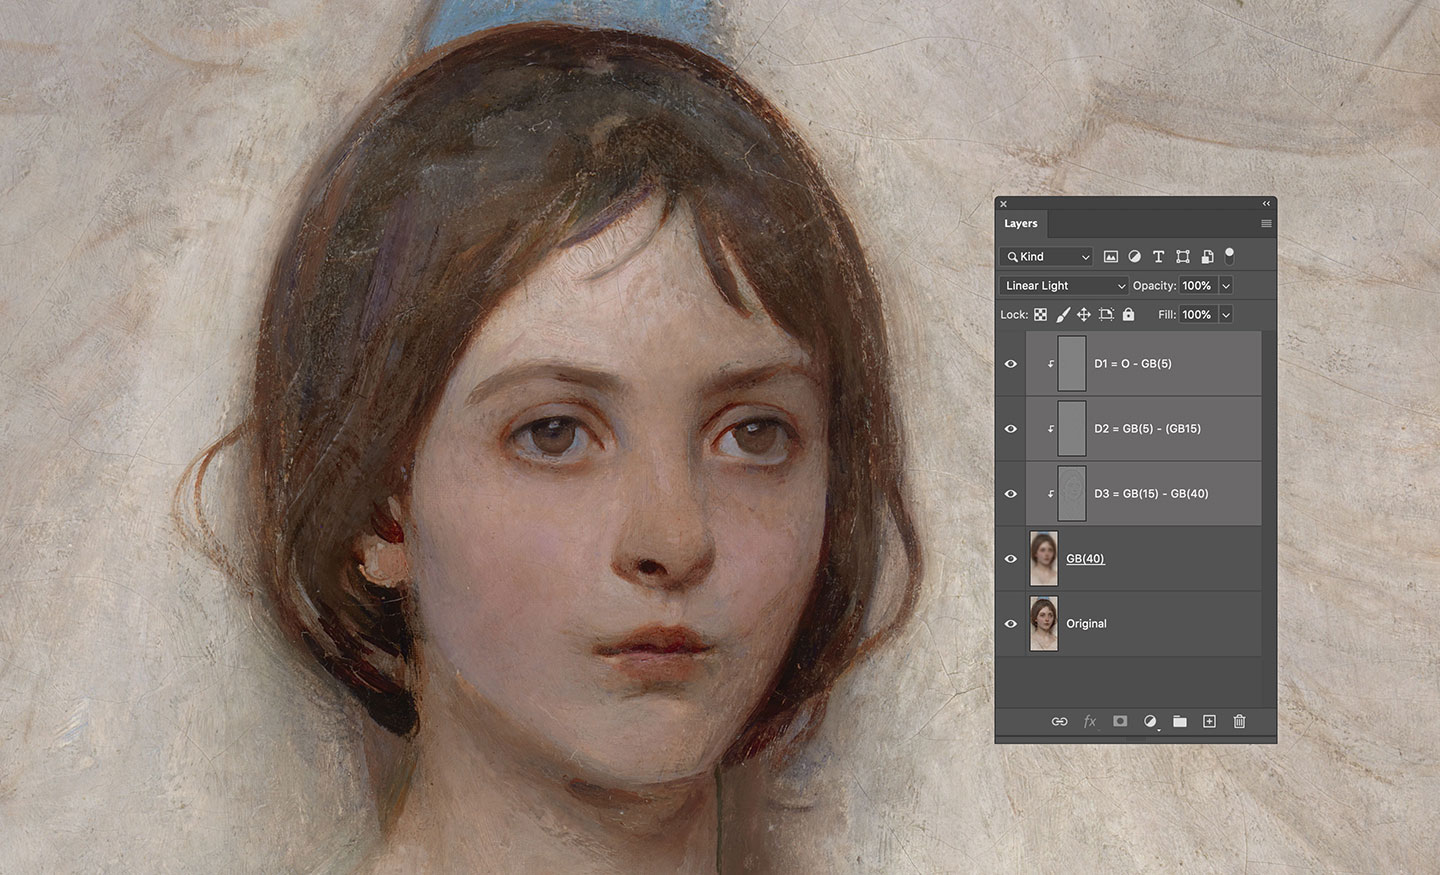Hide the D2 = GB(5) - (GB15) layer
This screenshot has height=875, width=1440.
pyautogui.click(x=1010, y=429)
